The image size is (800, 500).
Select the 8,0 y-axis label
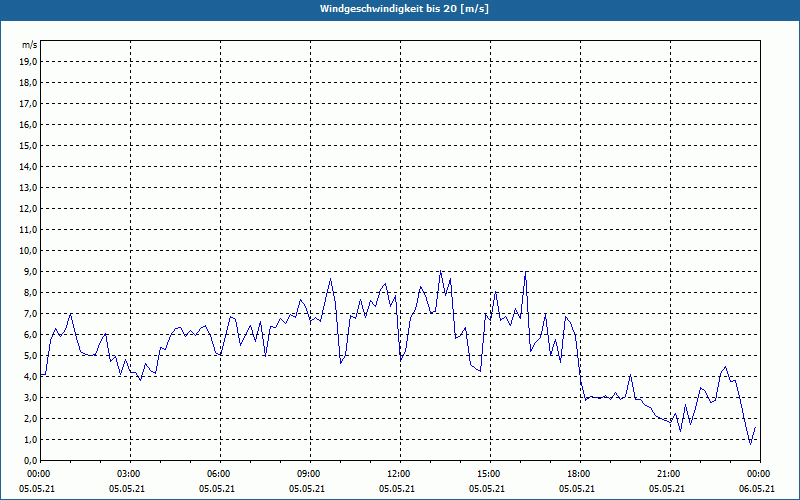click(x=30, y=292)
